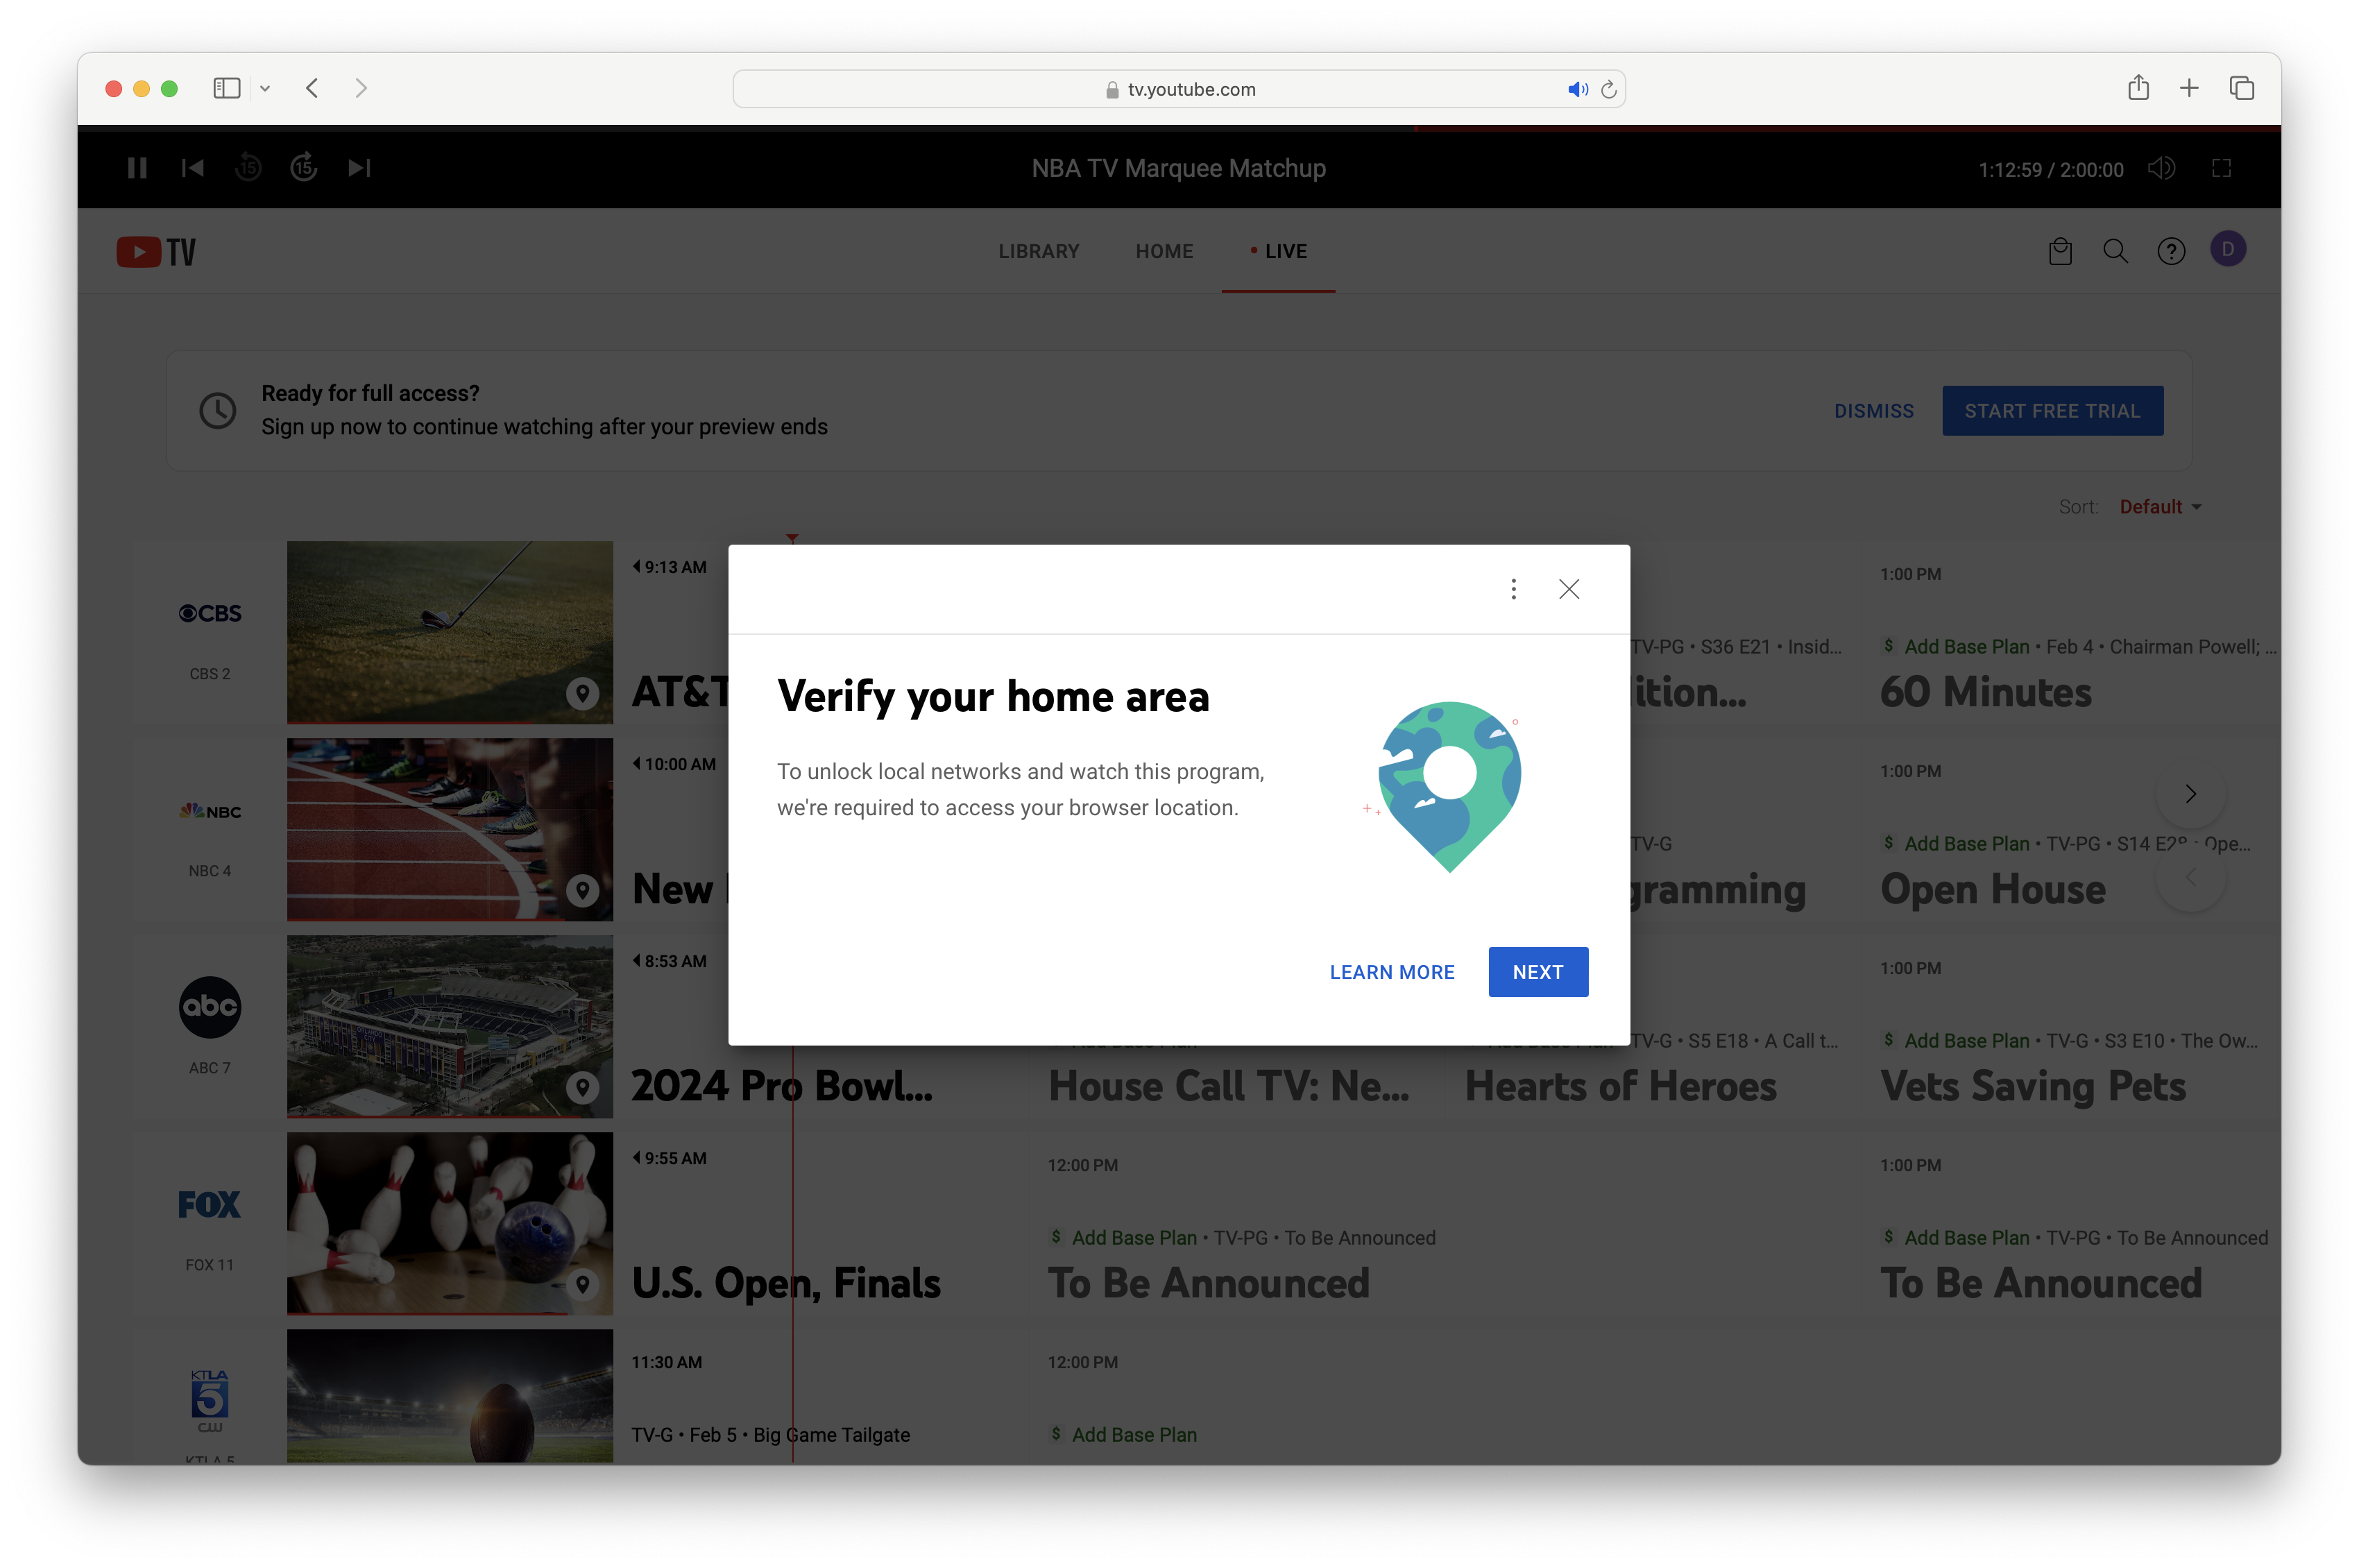Open the shopping bag store icon

[2060, 251]
